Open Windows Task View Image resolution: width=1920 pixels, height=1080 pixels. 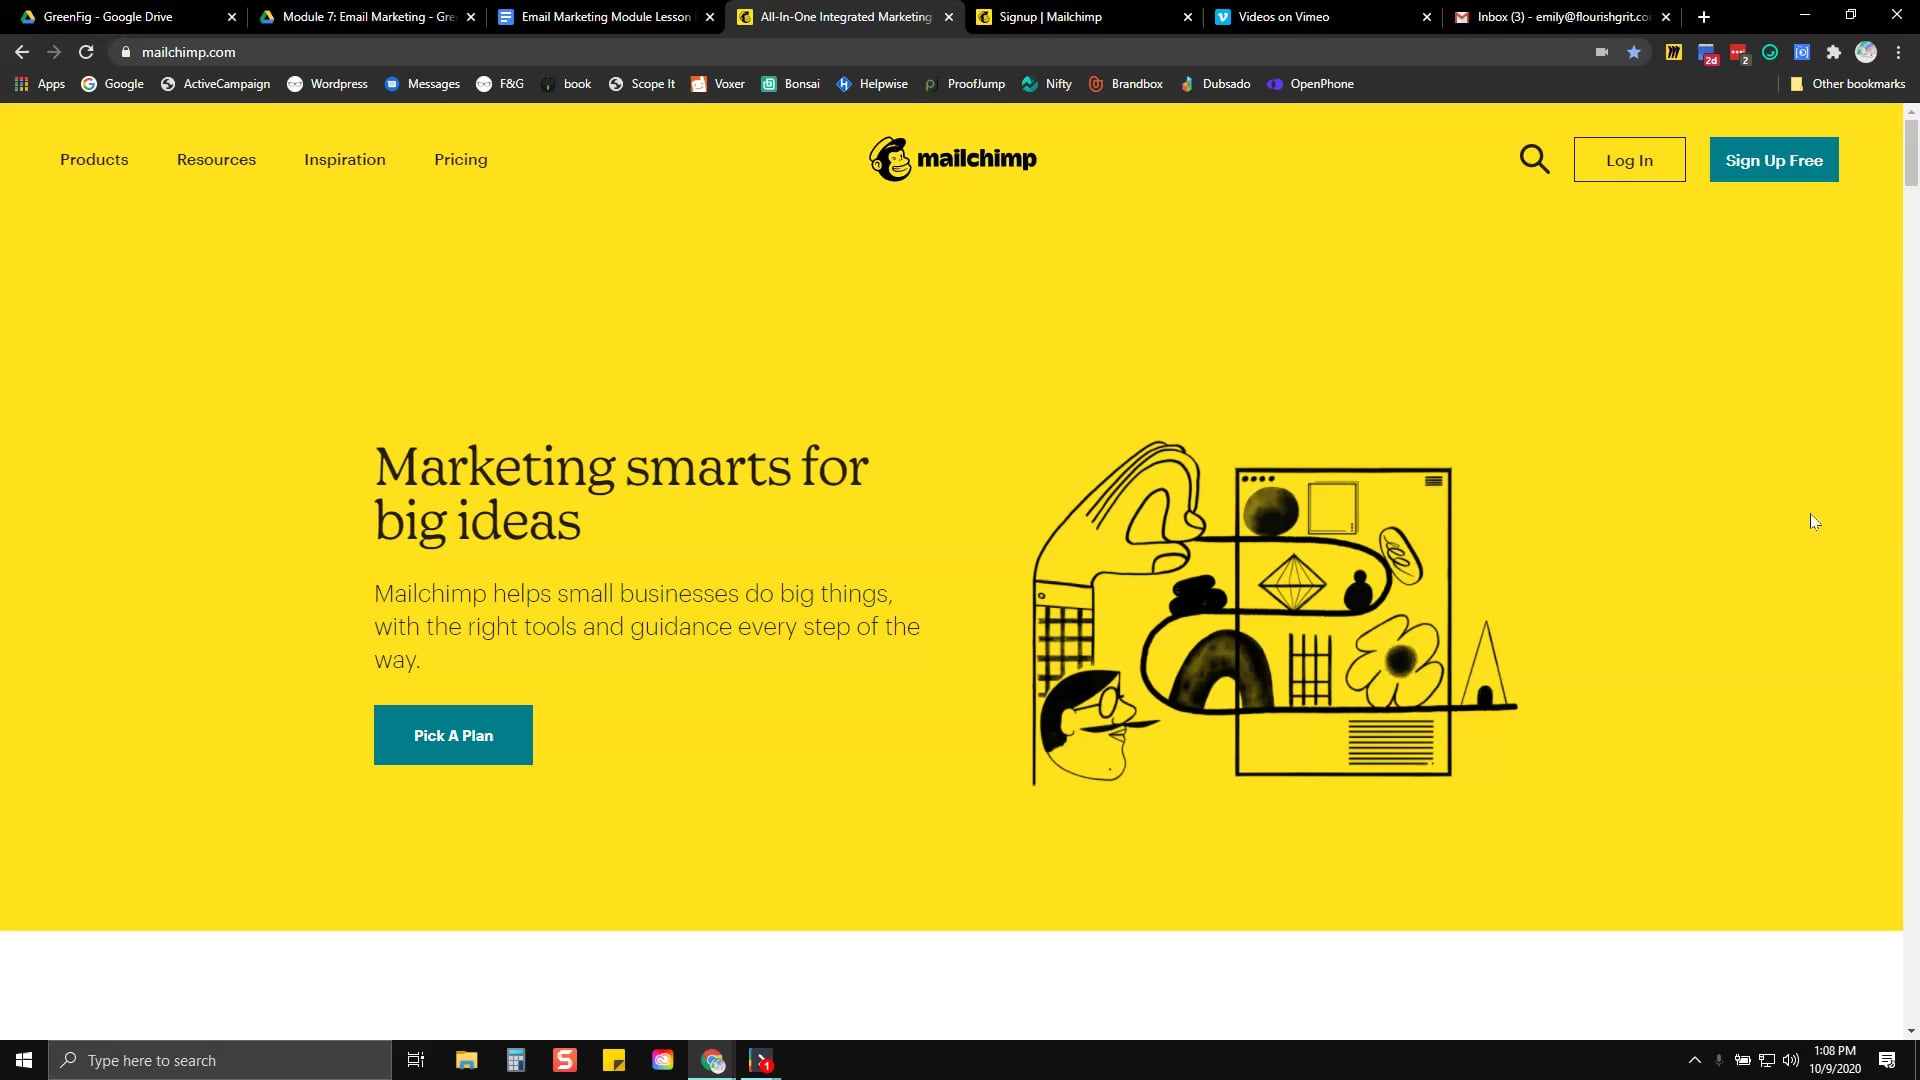pyautogui.click(x=416, y=1060)
